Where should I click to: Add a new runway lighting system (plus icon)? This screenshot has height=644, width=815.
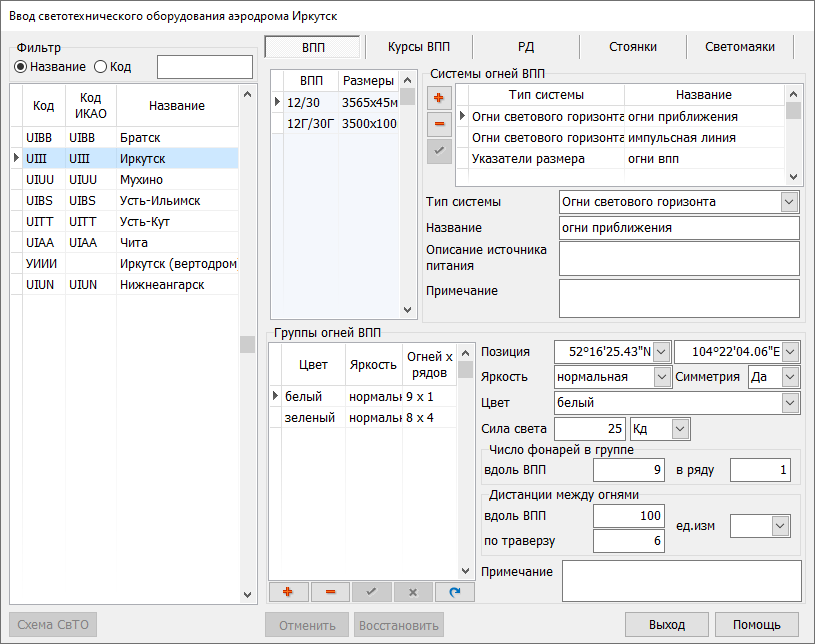point(438,97)
